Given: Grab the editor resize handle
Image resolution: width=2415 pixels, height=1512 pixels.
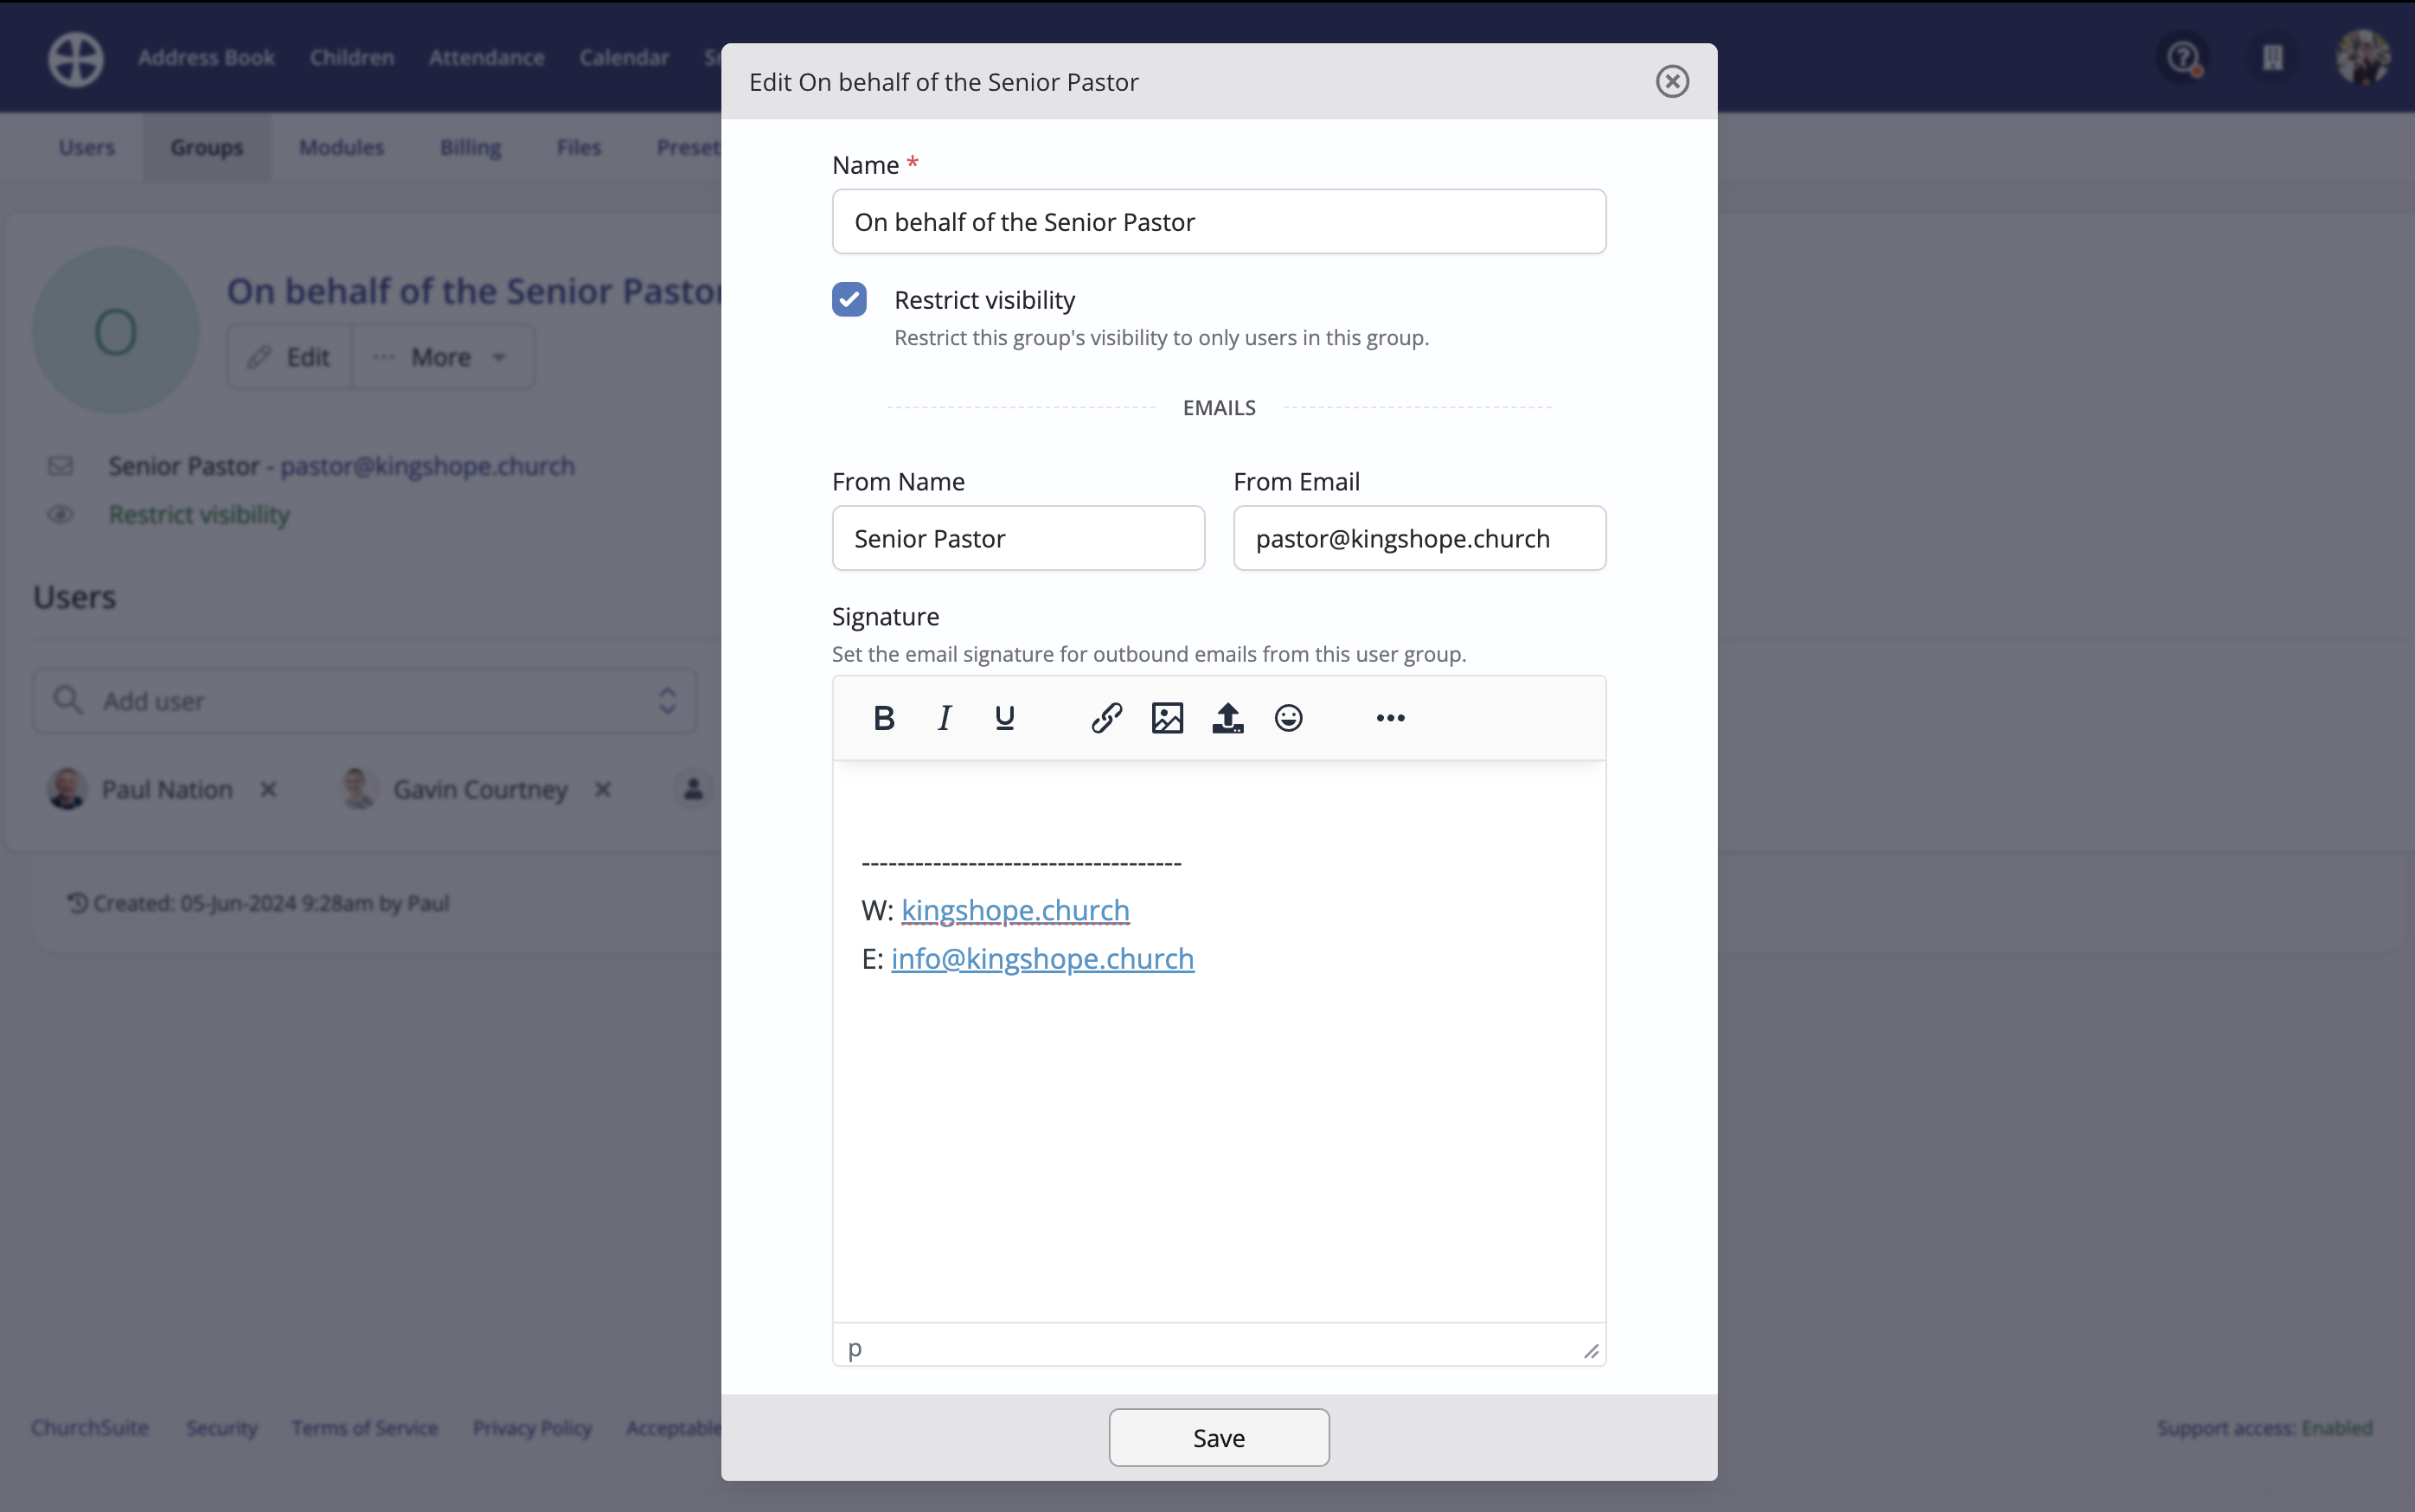Looking at the screenshot, I should pyautogui.click(x=1591, y=1351).
